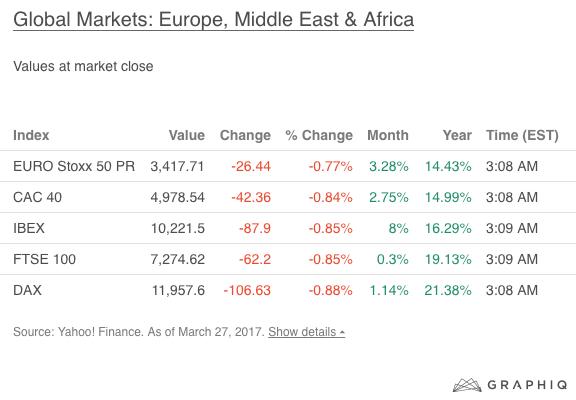The image size is (576, 400).
Task: Click the Show details link
Action: pos(302,332)
